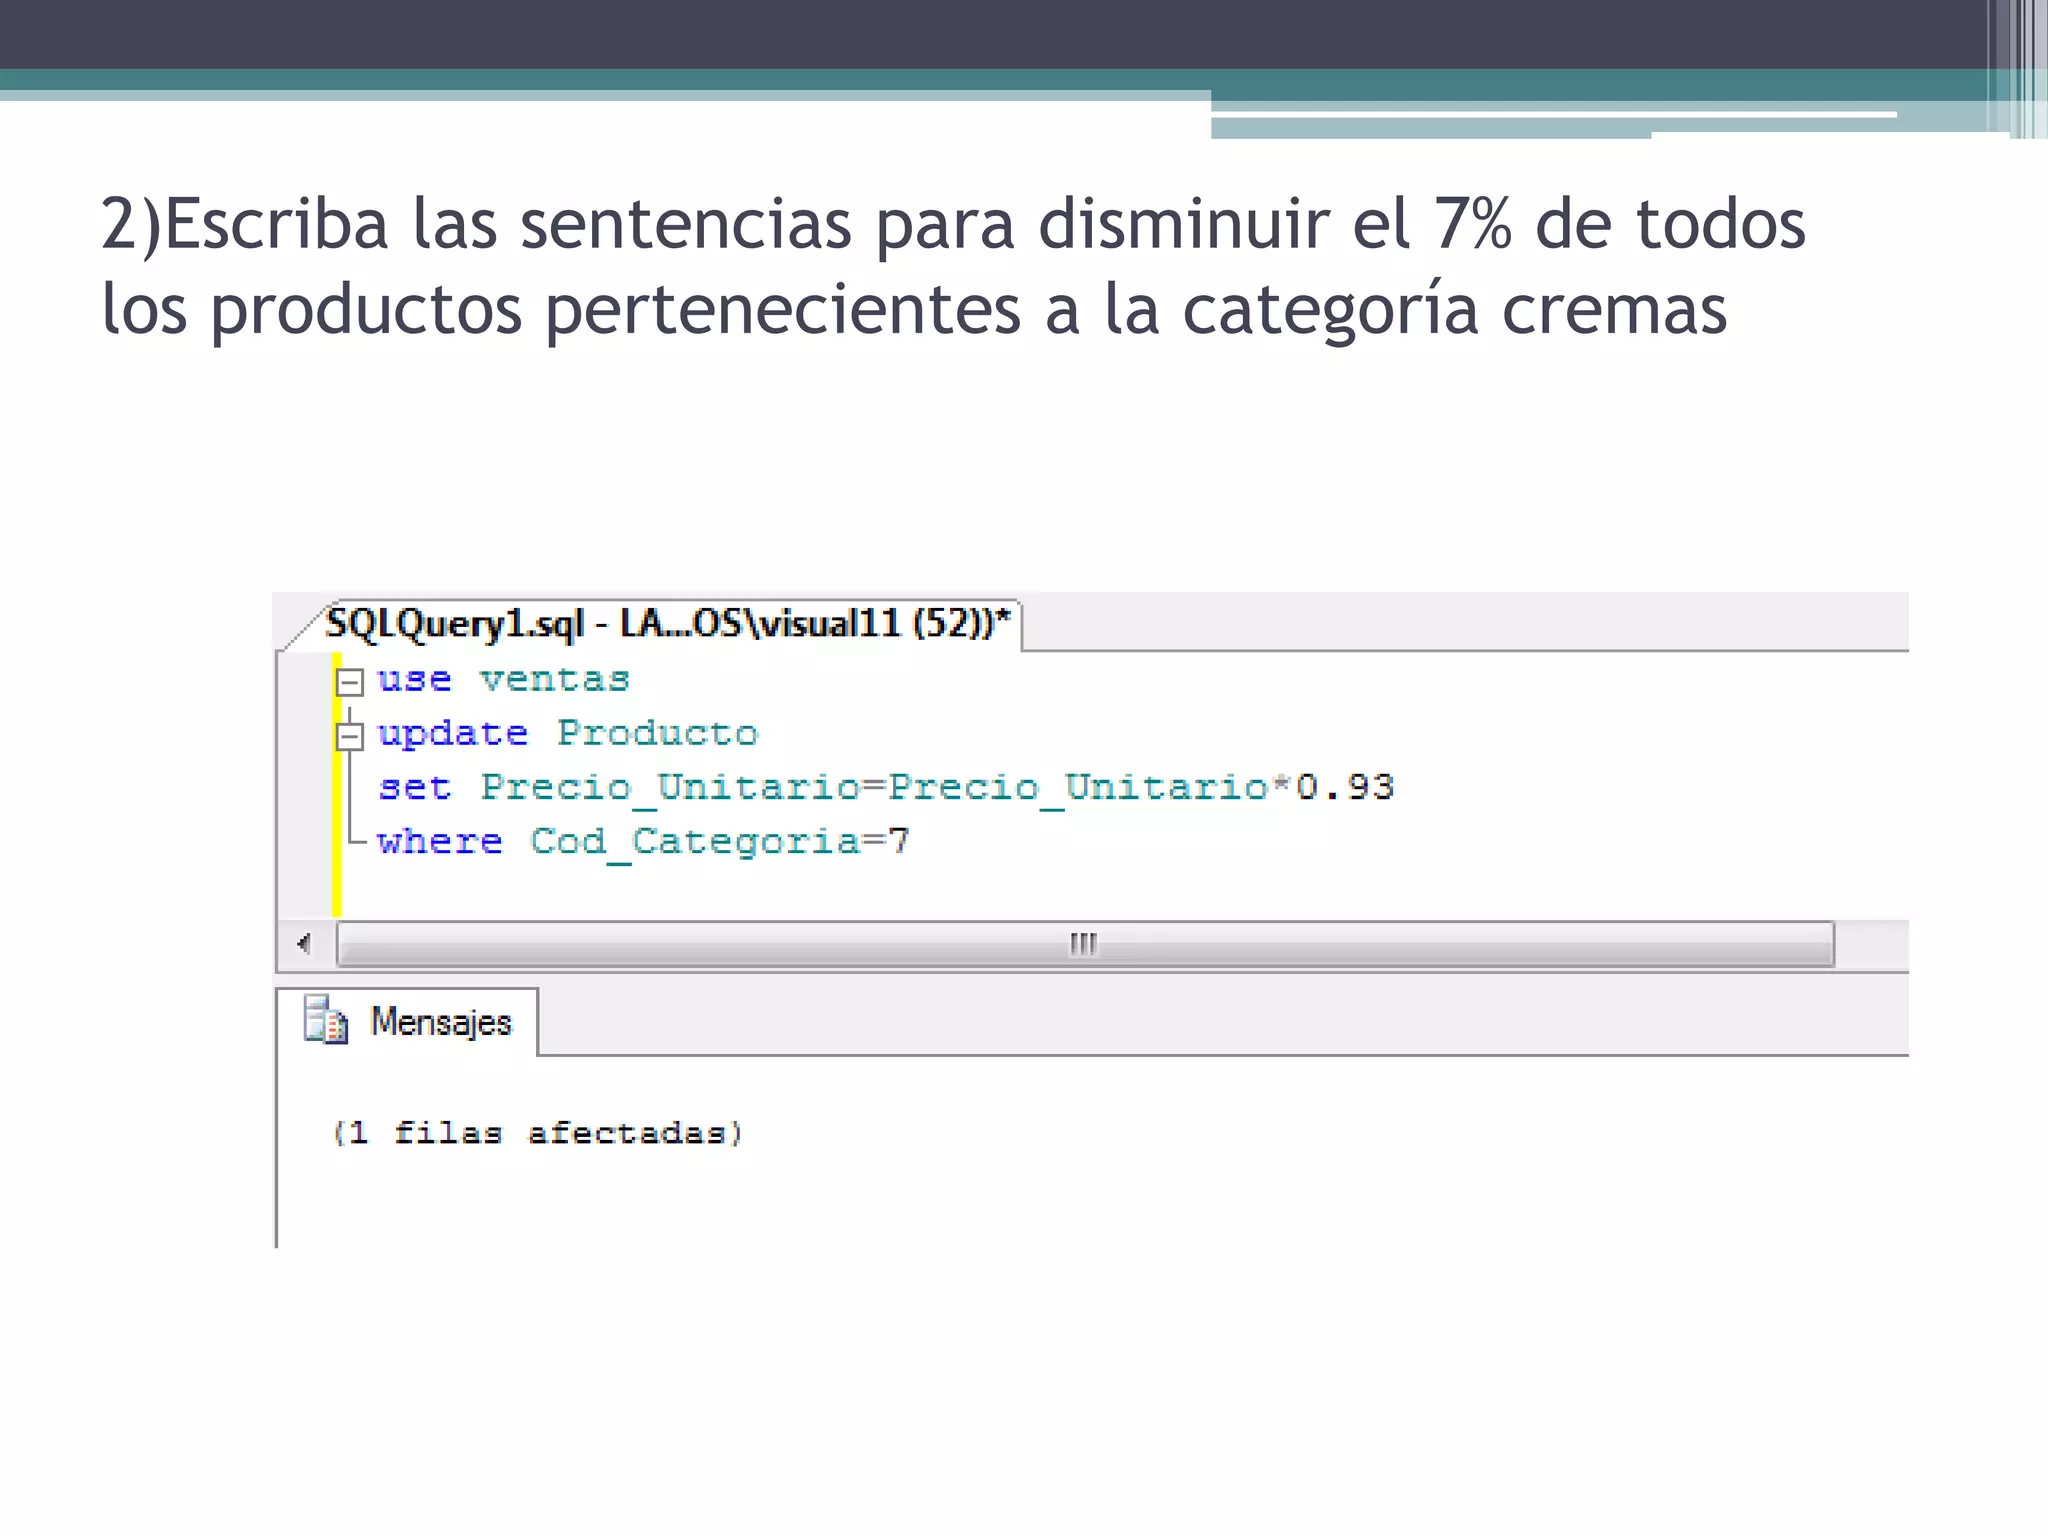This screenshot has height=1536, width=2048.
Task: Click the horizontal scrollbar's left arrow
Action: [x=304, y=943]
